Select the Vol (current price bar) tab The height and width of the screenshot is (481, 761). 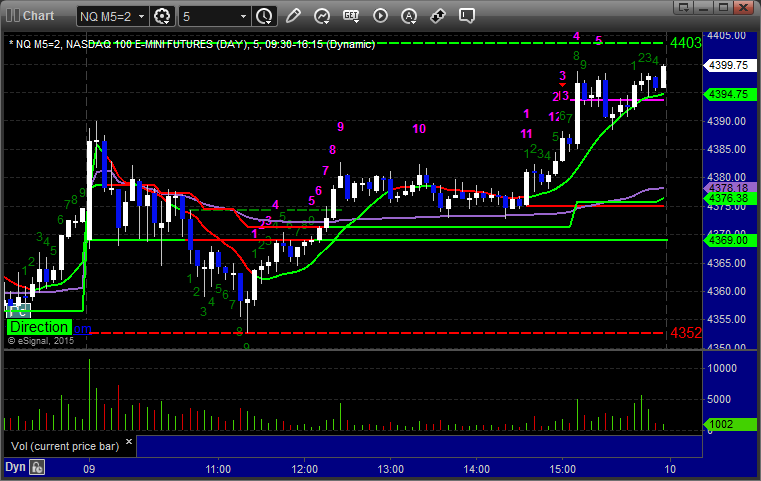[65, 446]
